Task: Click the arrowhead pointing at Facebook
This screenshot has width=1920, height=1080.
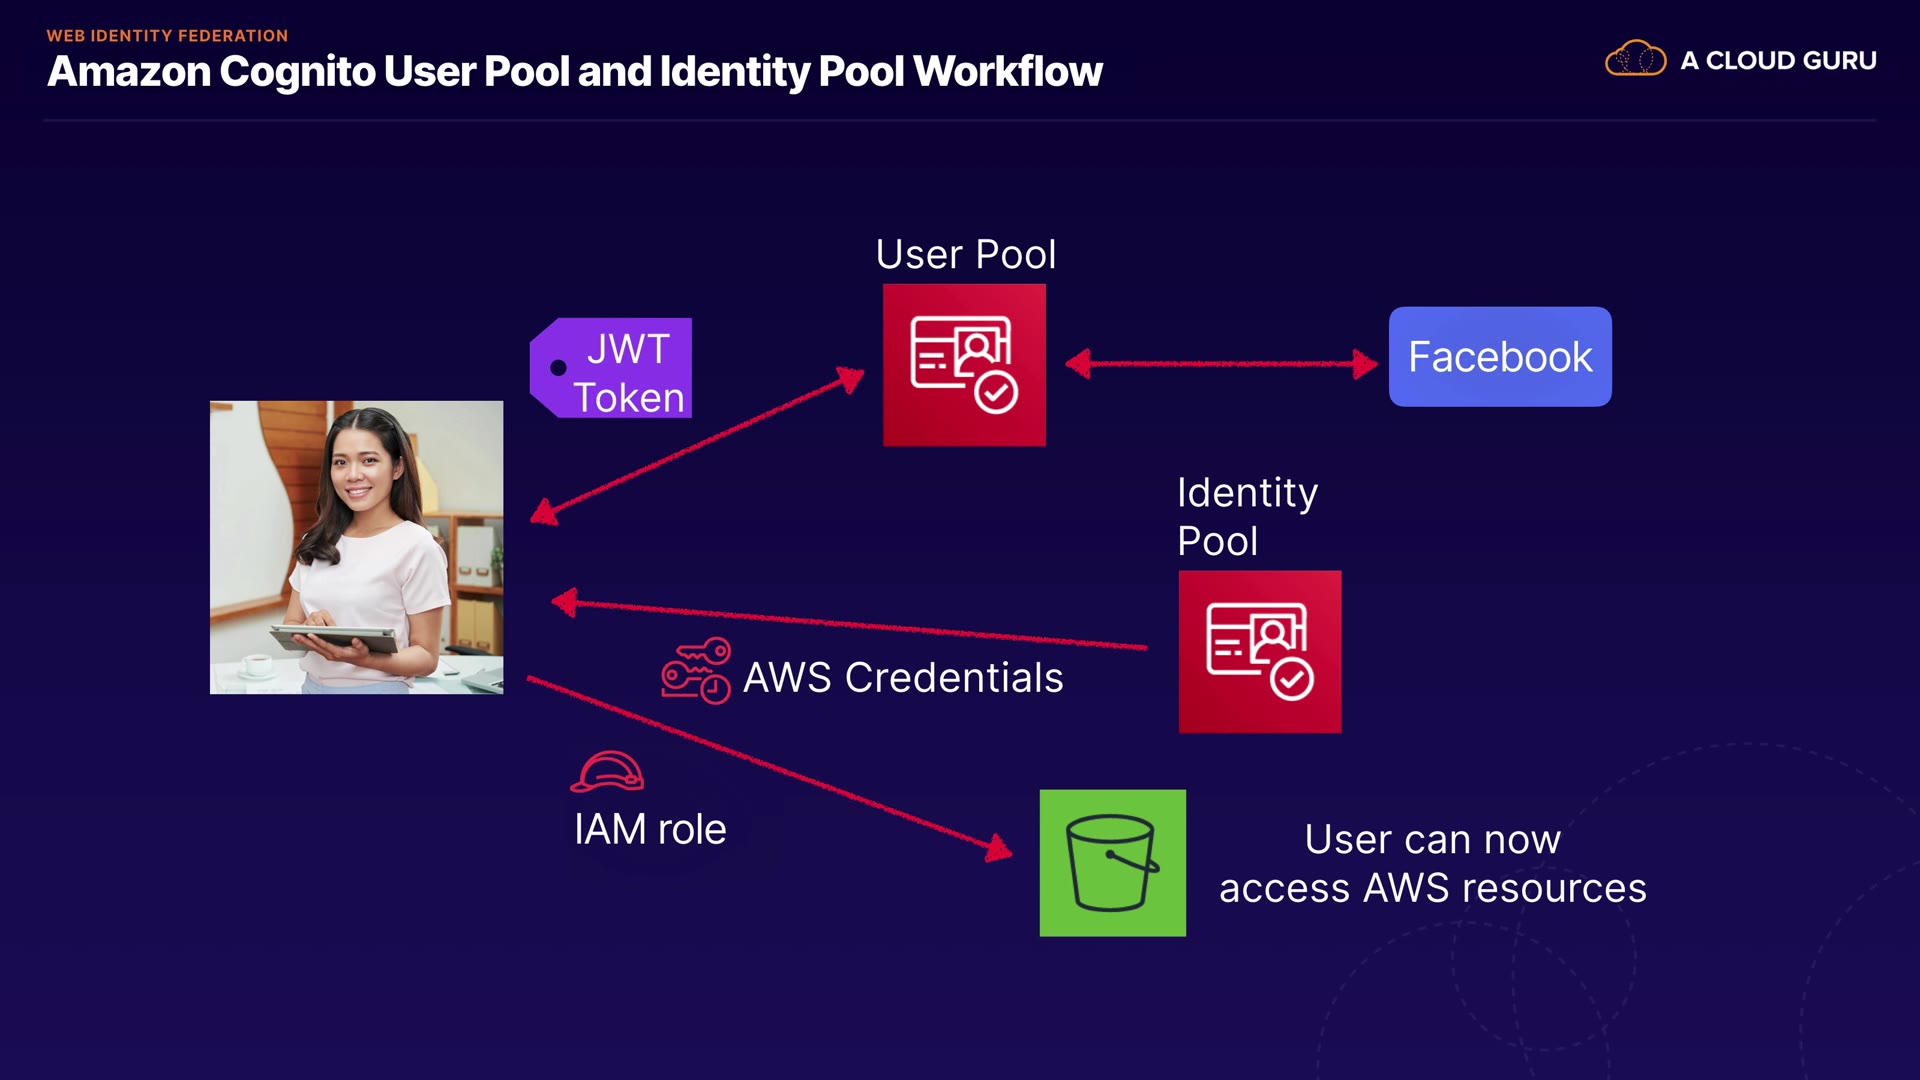Action: coord(1364,364)
